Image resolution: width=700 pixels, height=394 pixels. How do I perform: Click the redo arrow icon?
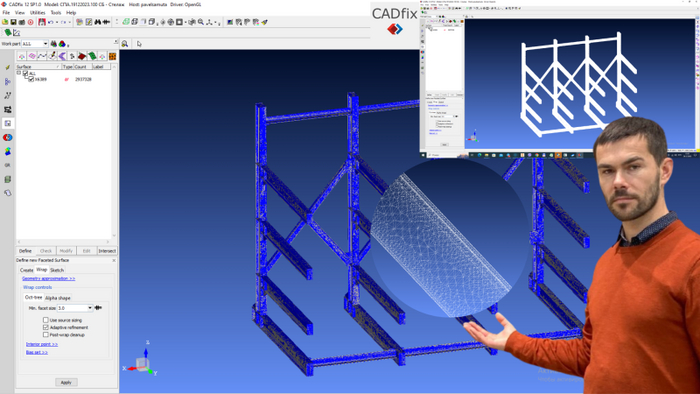(63, 22)
